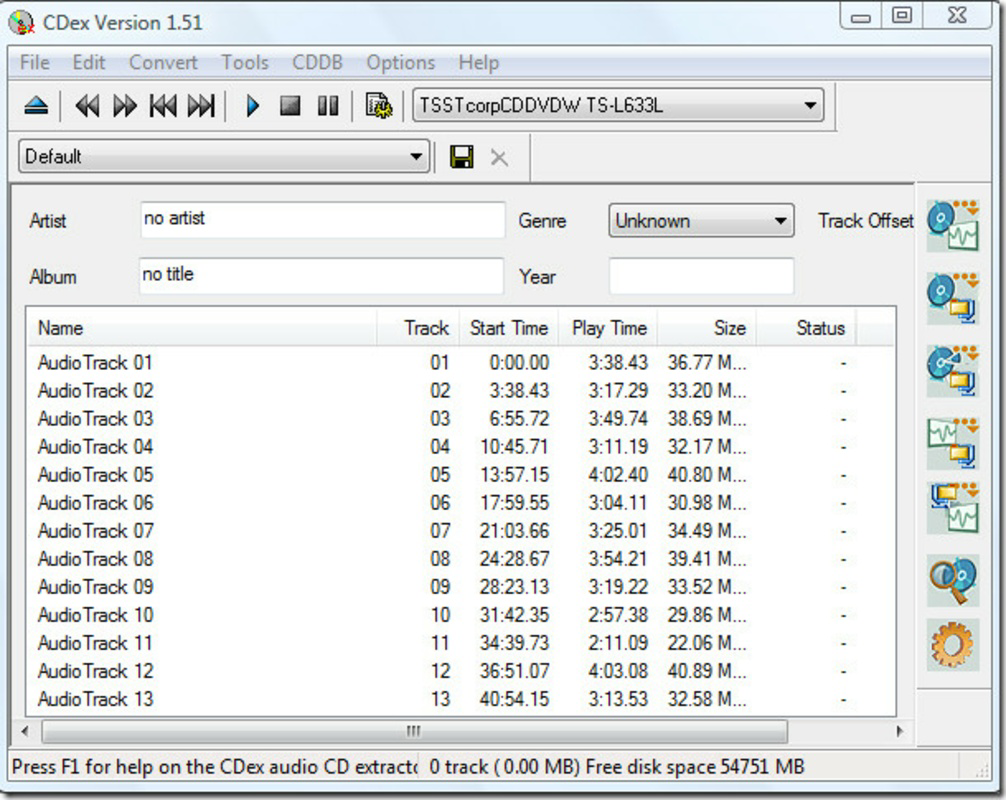Image resolution: width=1006 pixels, height=800 pixels.
Task: Open the Options menu
Action: [x=399, y=62]
